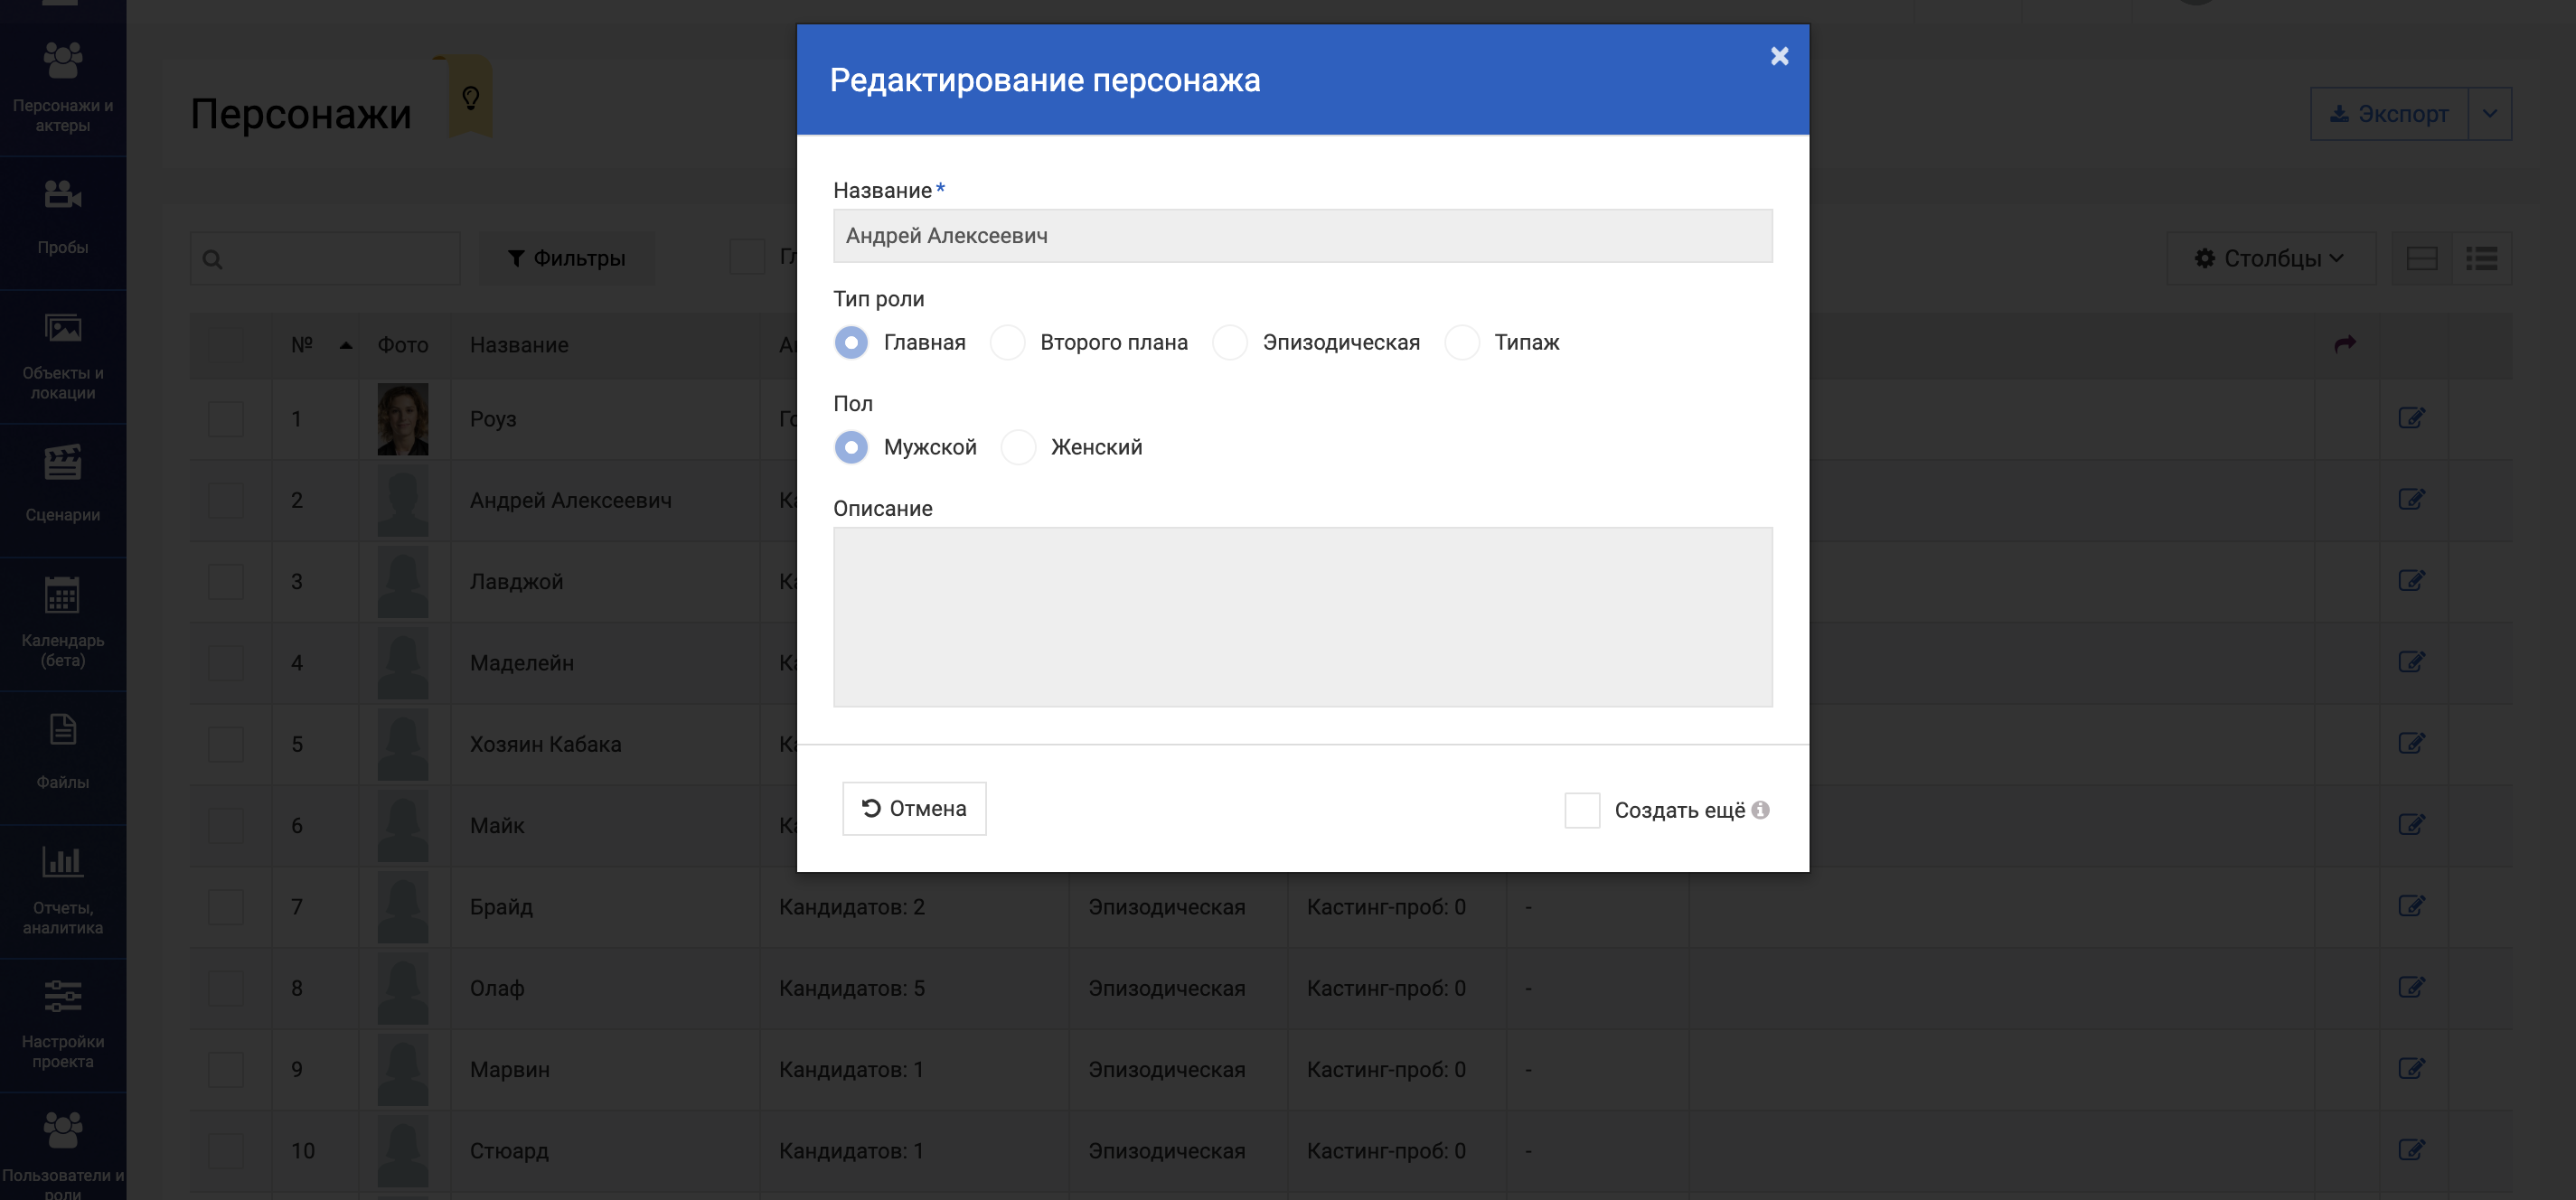Open the Столбцы dropdown
2576x1200 pixels.
pos(2271,259)
